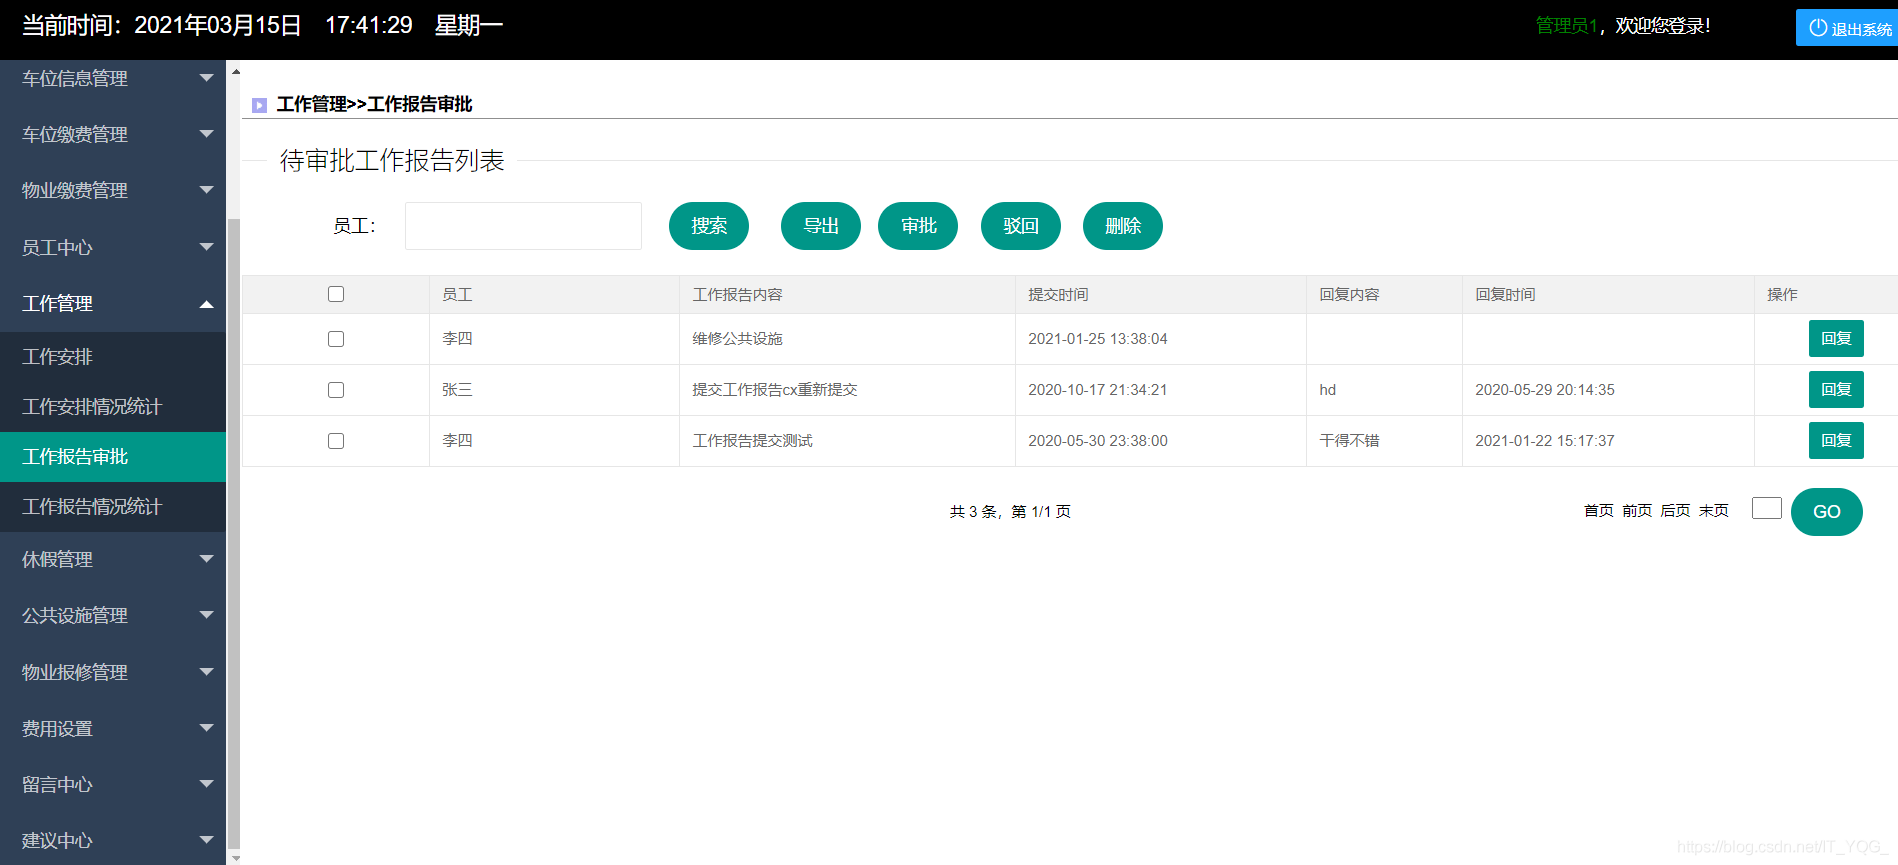Screen dimensions: 1898x865
Task: Expand the 员工中心 menu
Action: pos(113,247)
